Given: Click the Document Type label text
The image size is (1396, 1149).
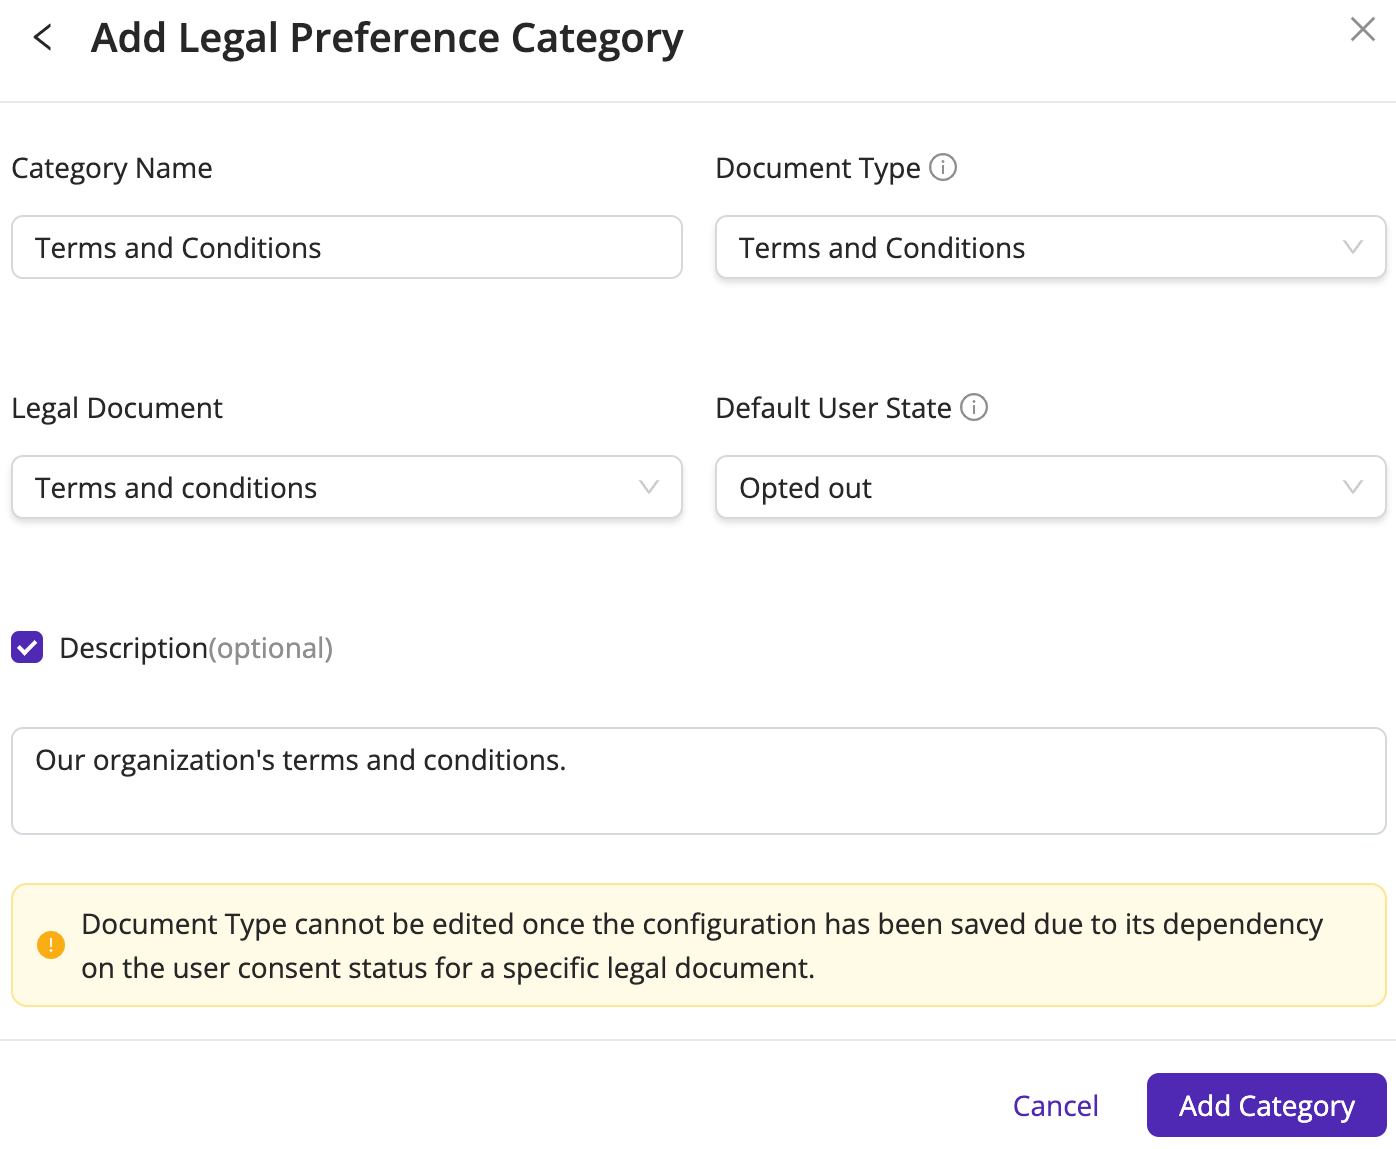Looking at the screenshot, I should coord(817,168).
